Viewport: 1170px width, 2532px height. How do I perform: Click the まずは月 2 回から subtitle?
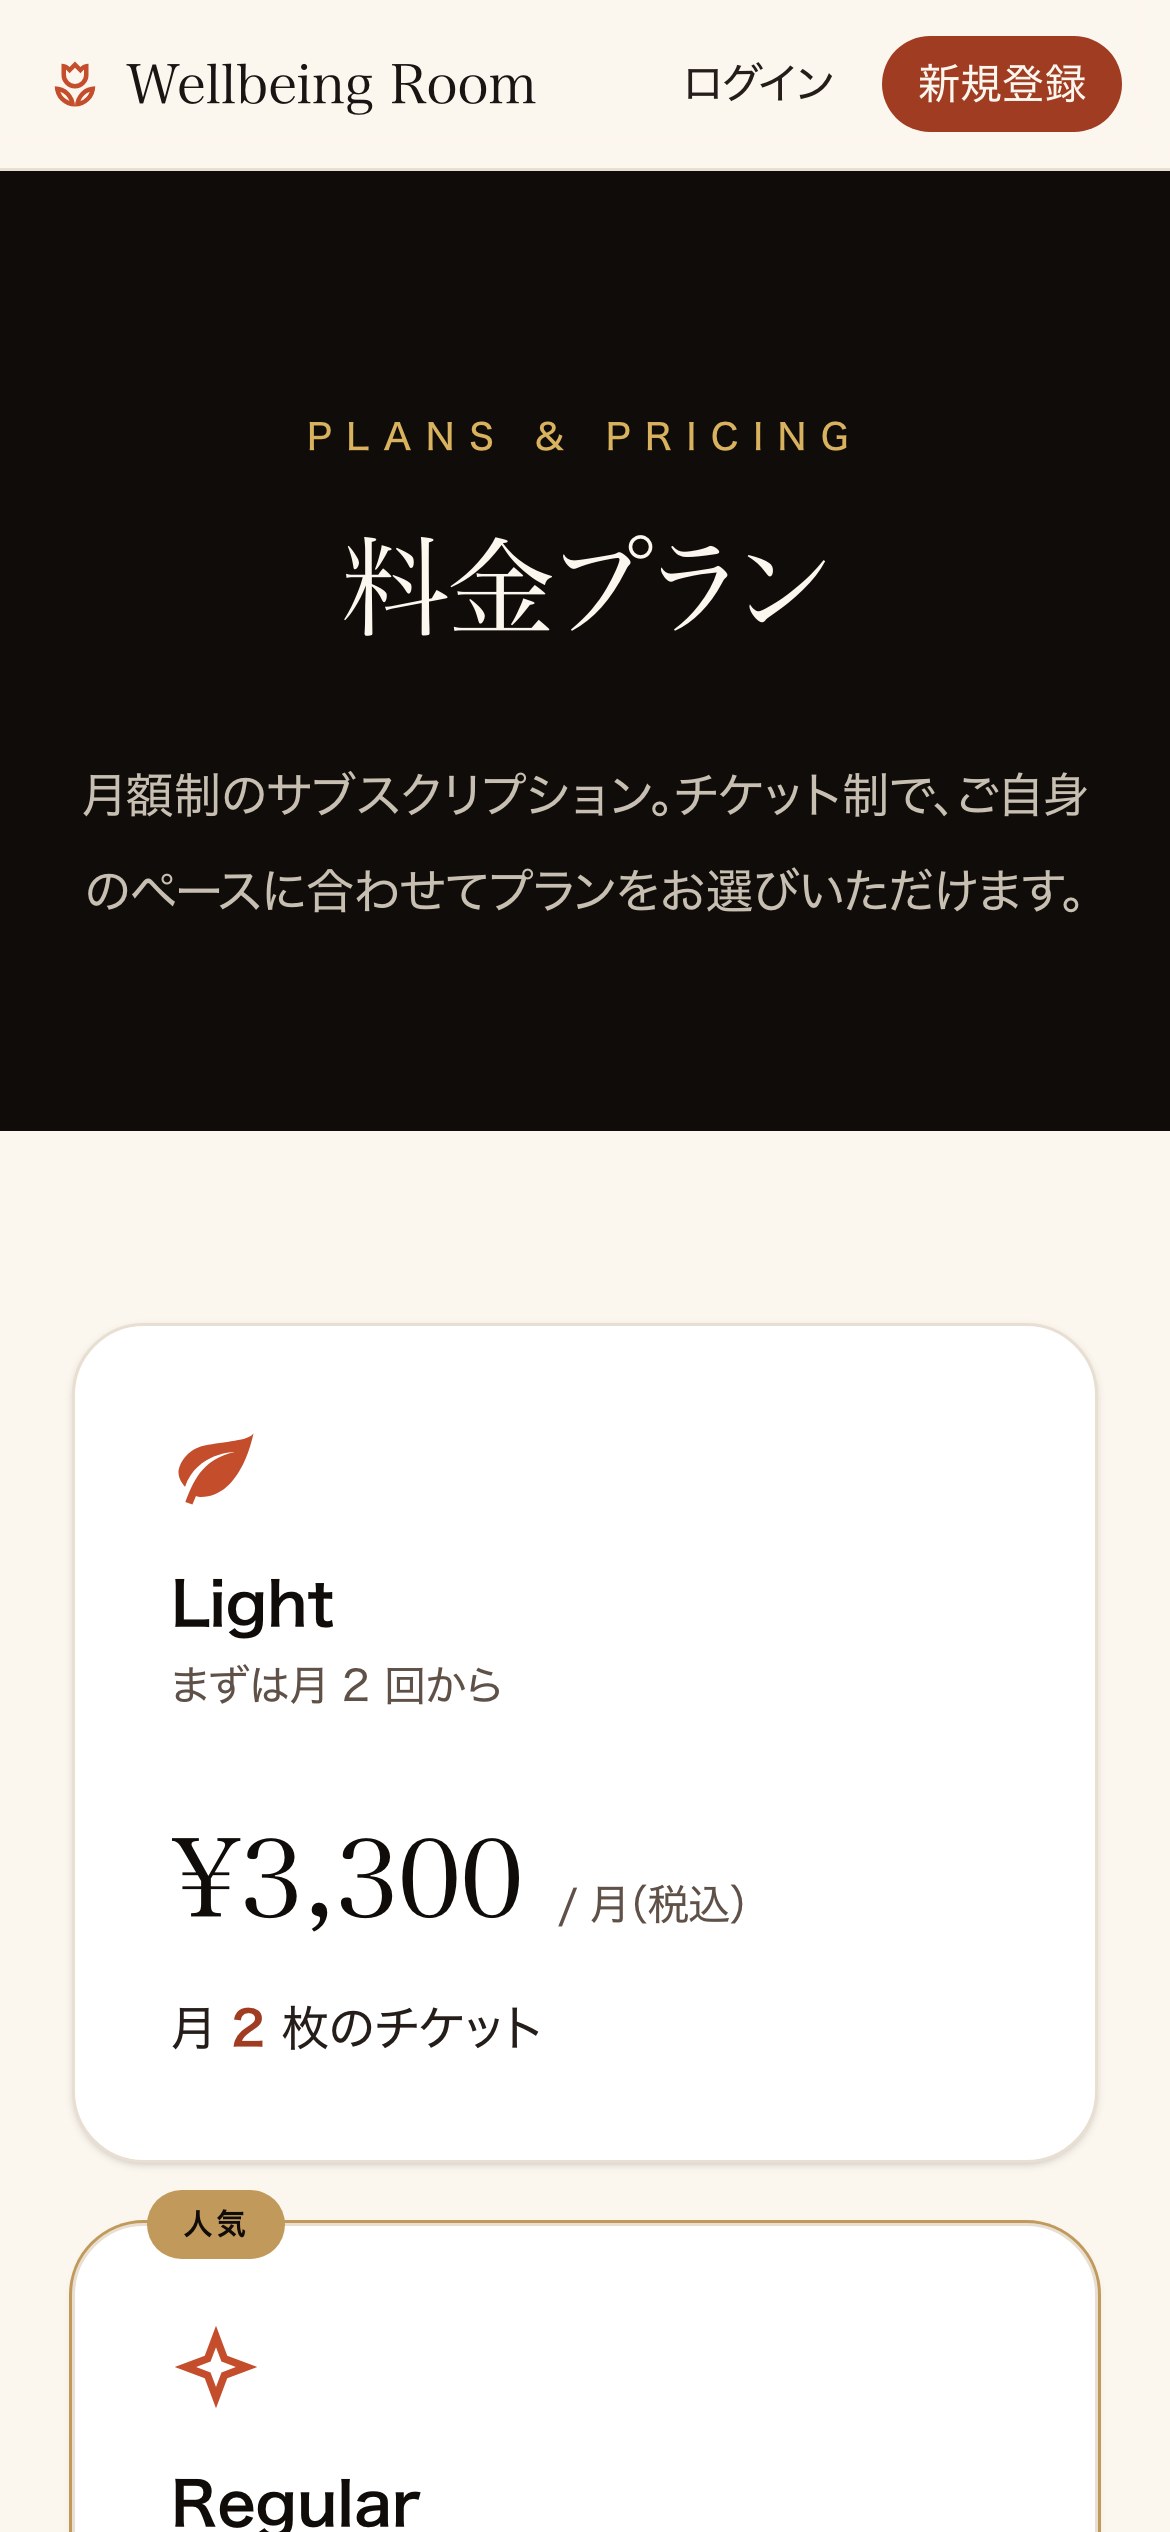click(336, 1685)
